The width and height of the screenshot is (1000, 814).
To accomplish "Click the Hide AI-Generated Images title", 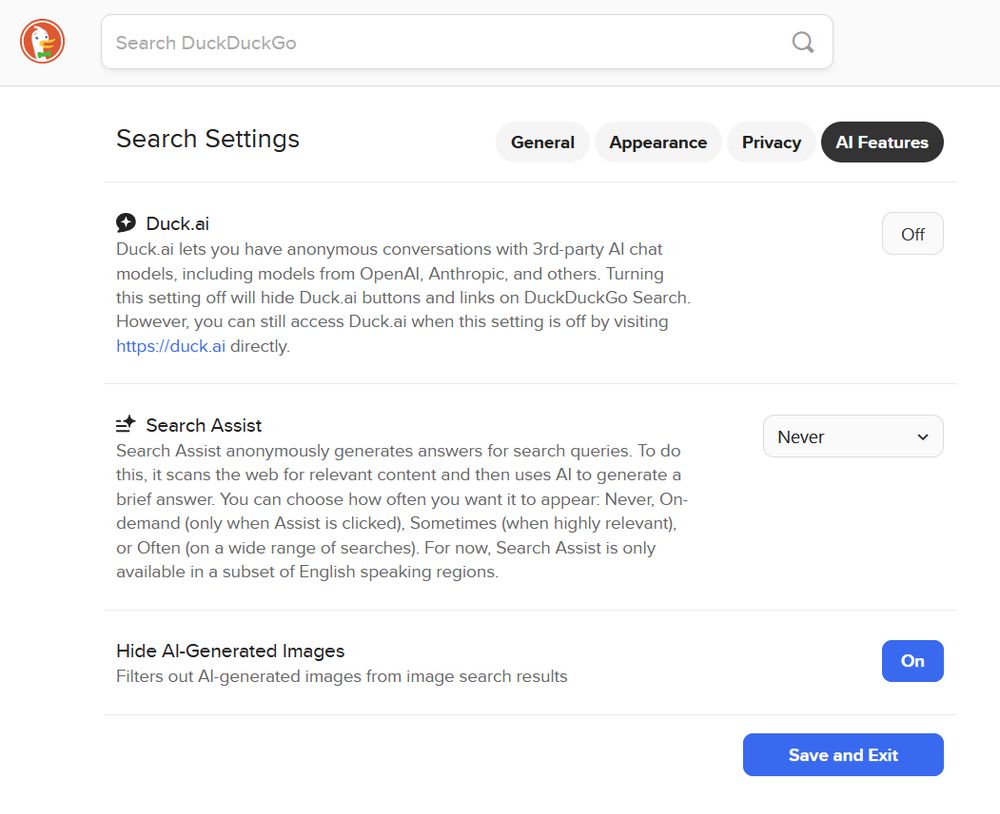I will 230,651.
